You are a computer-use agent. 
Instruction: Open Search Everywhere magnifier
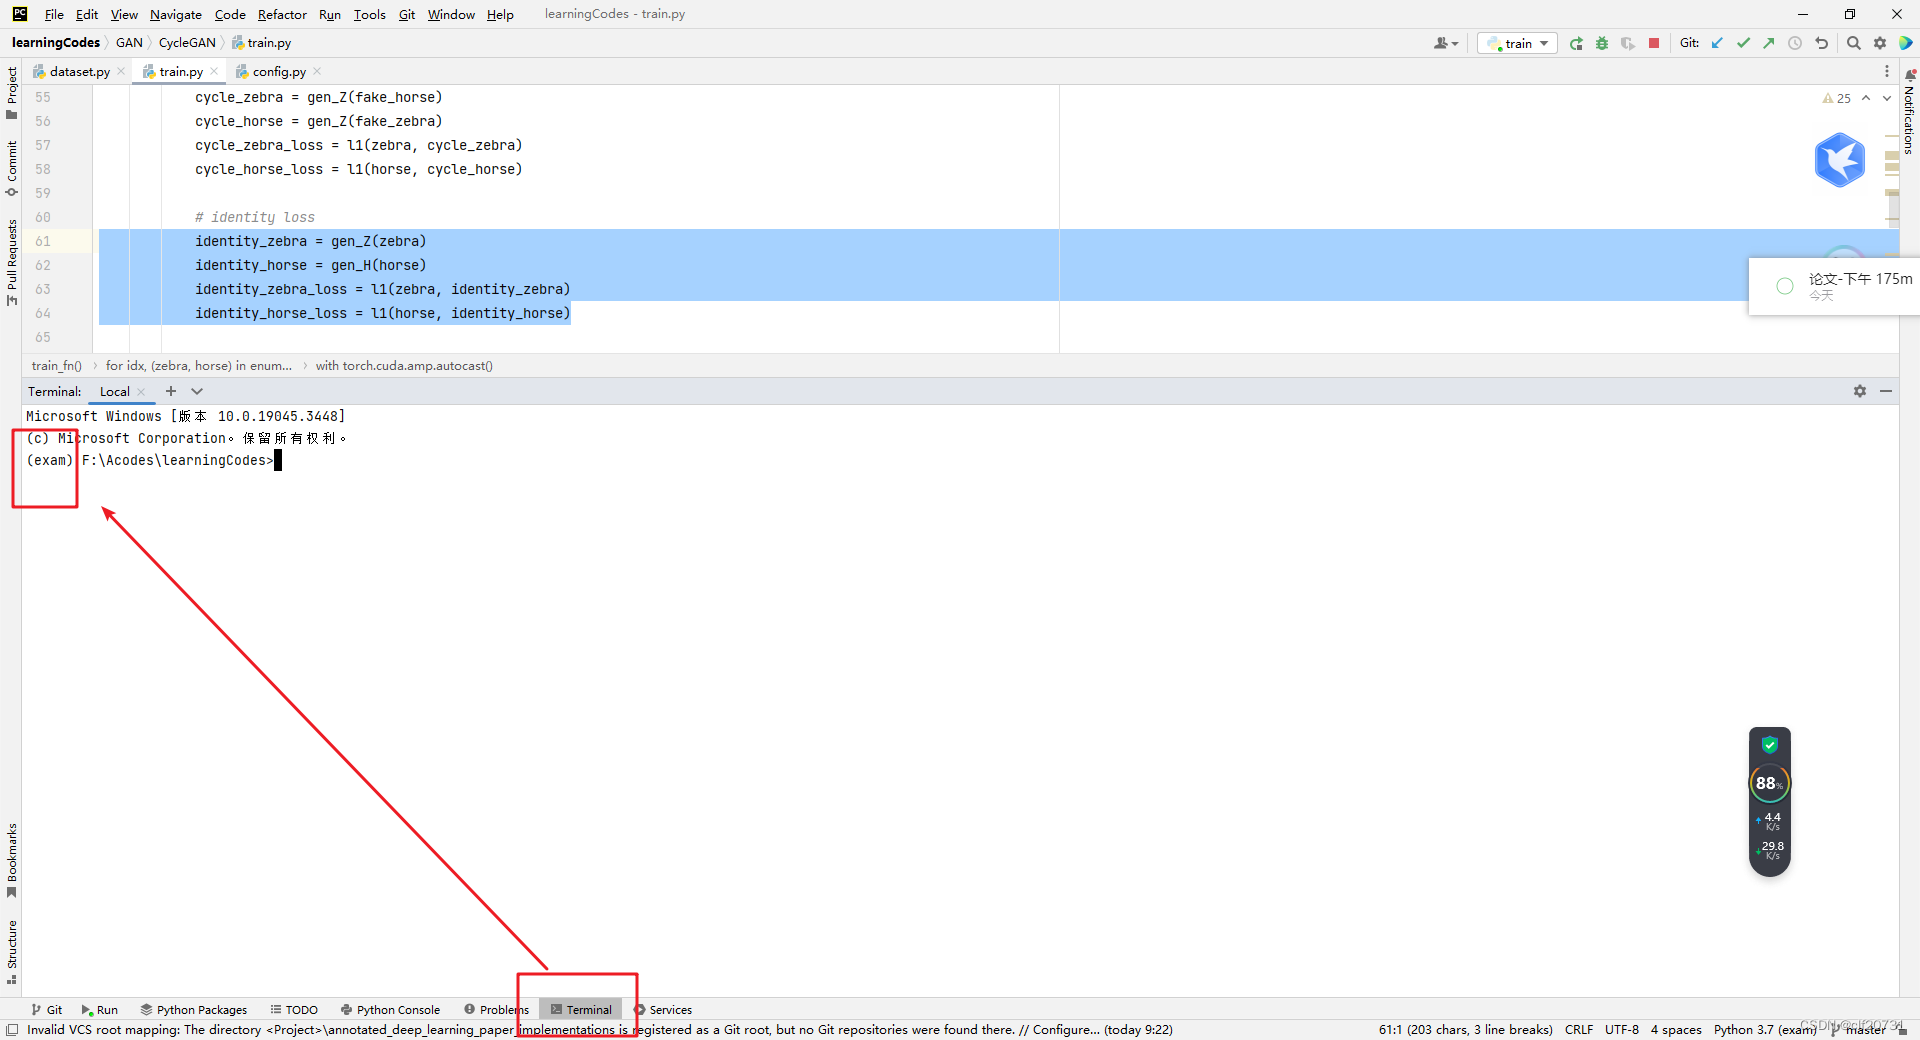pyautogui.click(x=1853, y=43)
